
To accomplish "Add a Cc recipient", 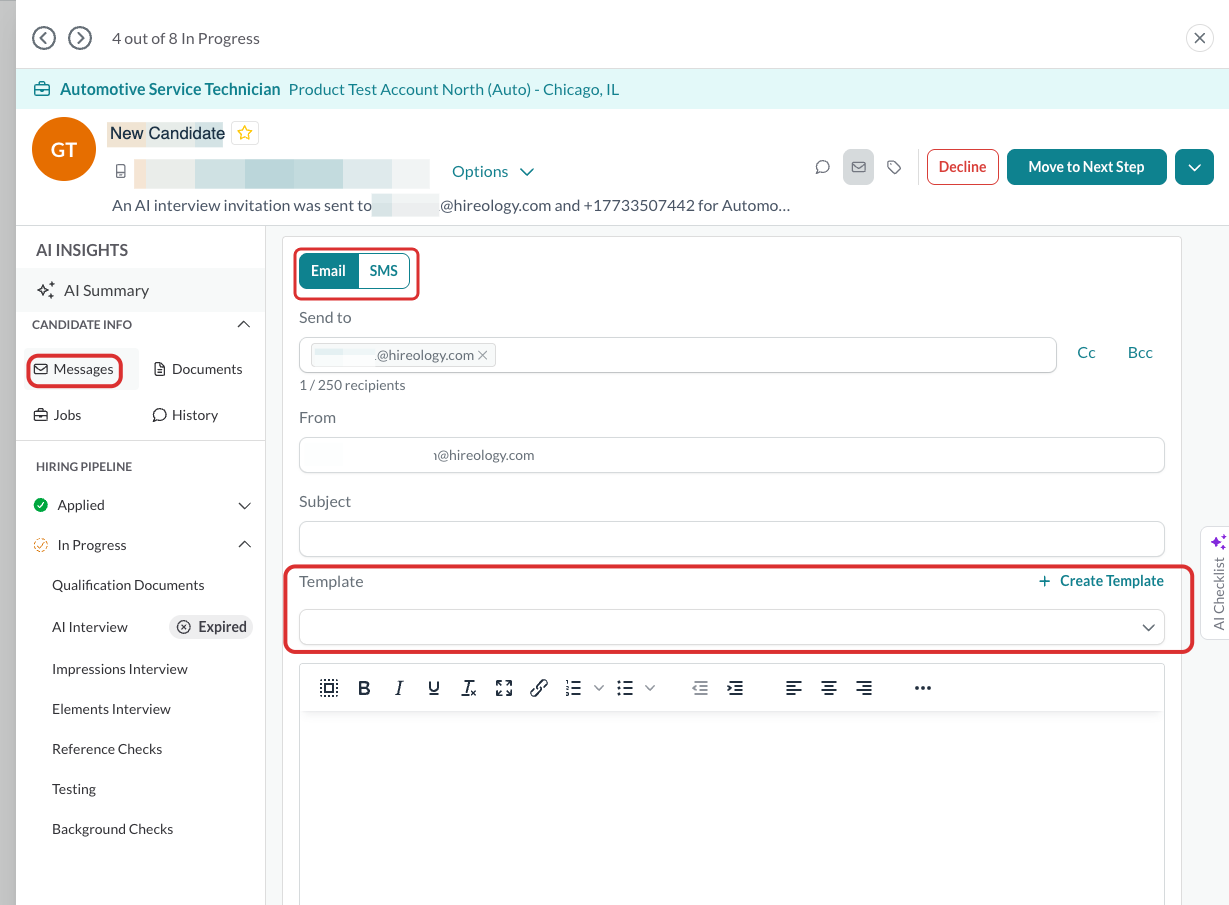I will point(1086,352).
